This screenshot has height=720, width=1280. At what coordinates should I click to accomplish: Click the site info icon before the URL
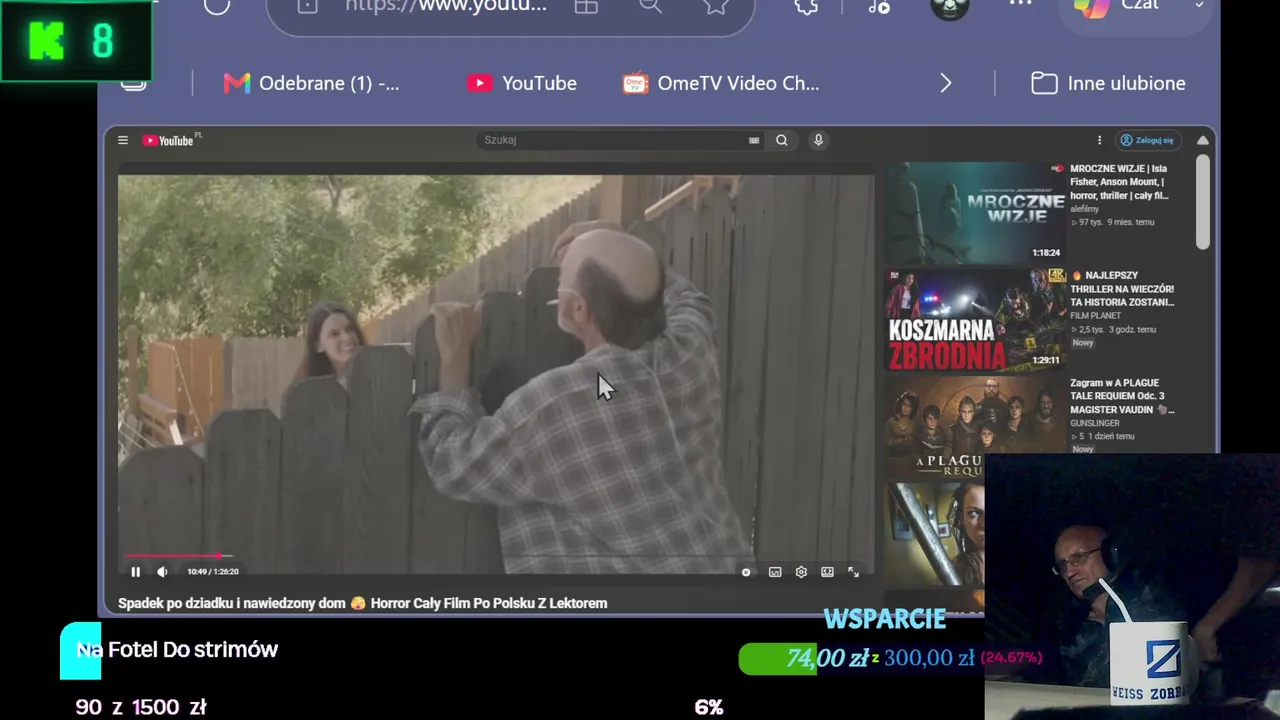[x=307, y=6]
